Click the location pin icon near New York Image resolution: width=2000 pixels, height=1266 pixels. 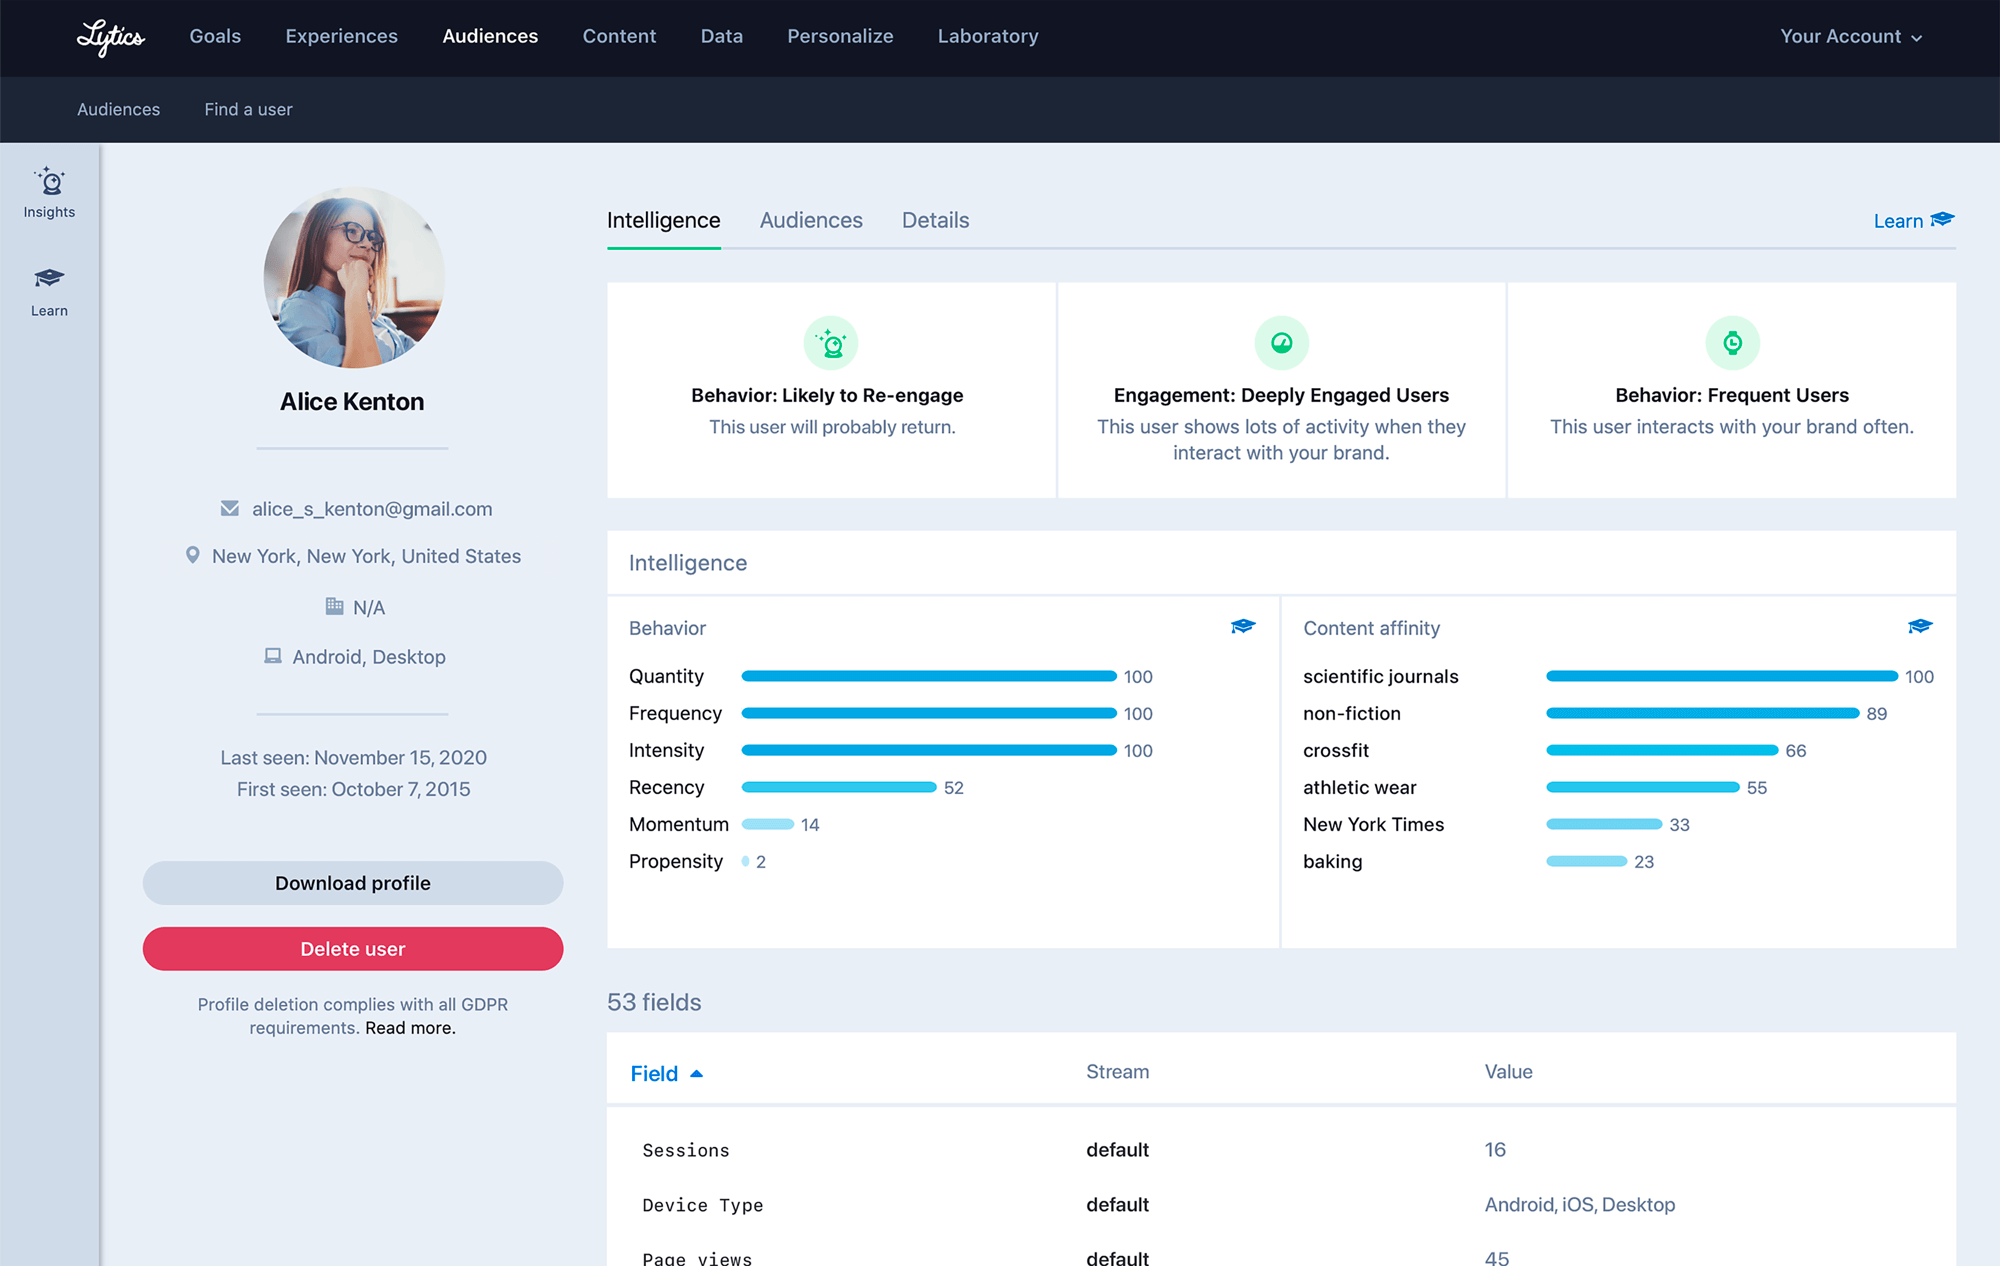[x=193, y=556]
